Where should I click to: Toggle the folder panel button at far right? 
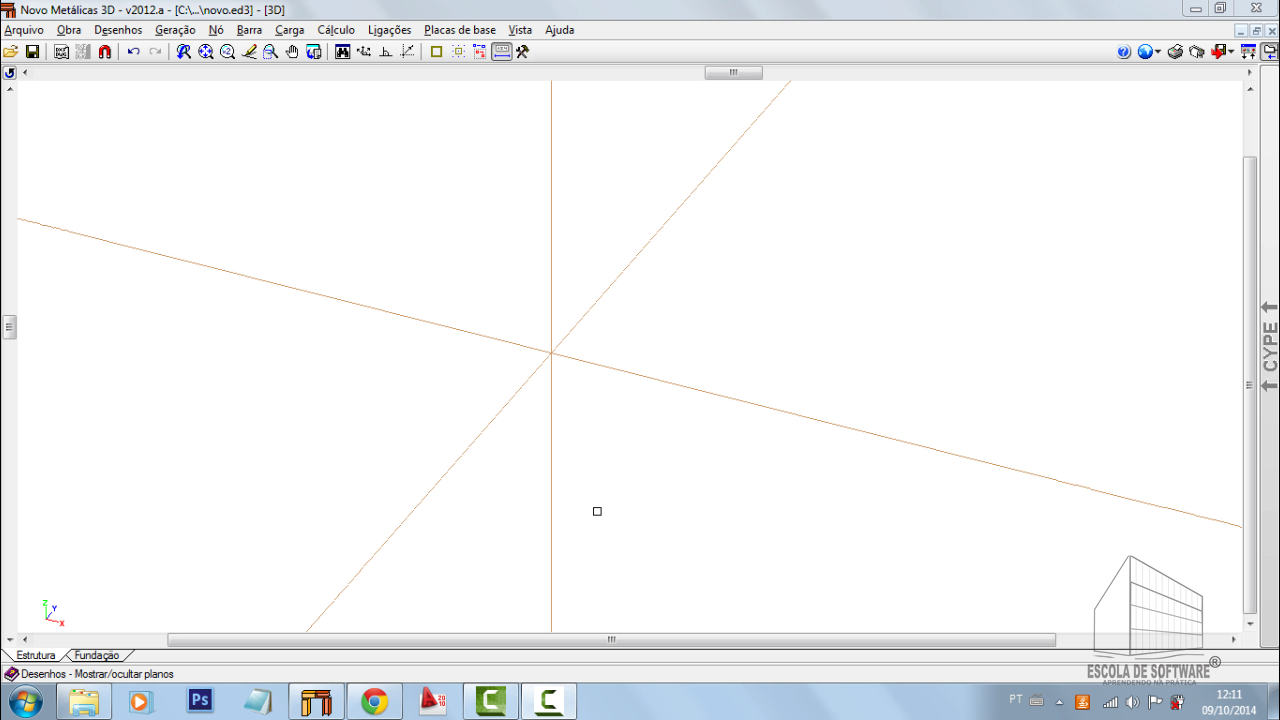point(1270,52)
